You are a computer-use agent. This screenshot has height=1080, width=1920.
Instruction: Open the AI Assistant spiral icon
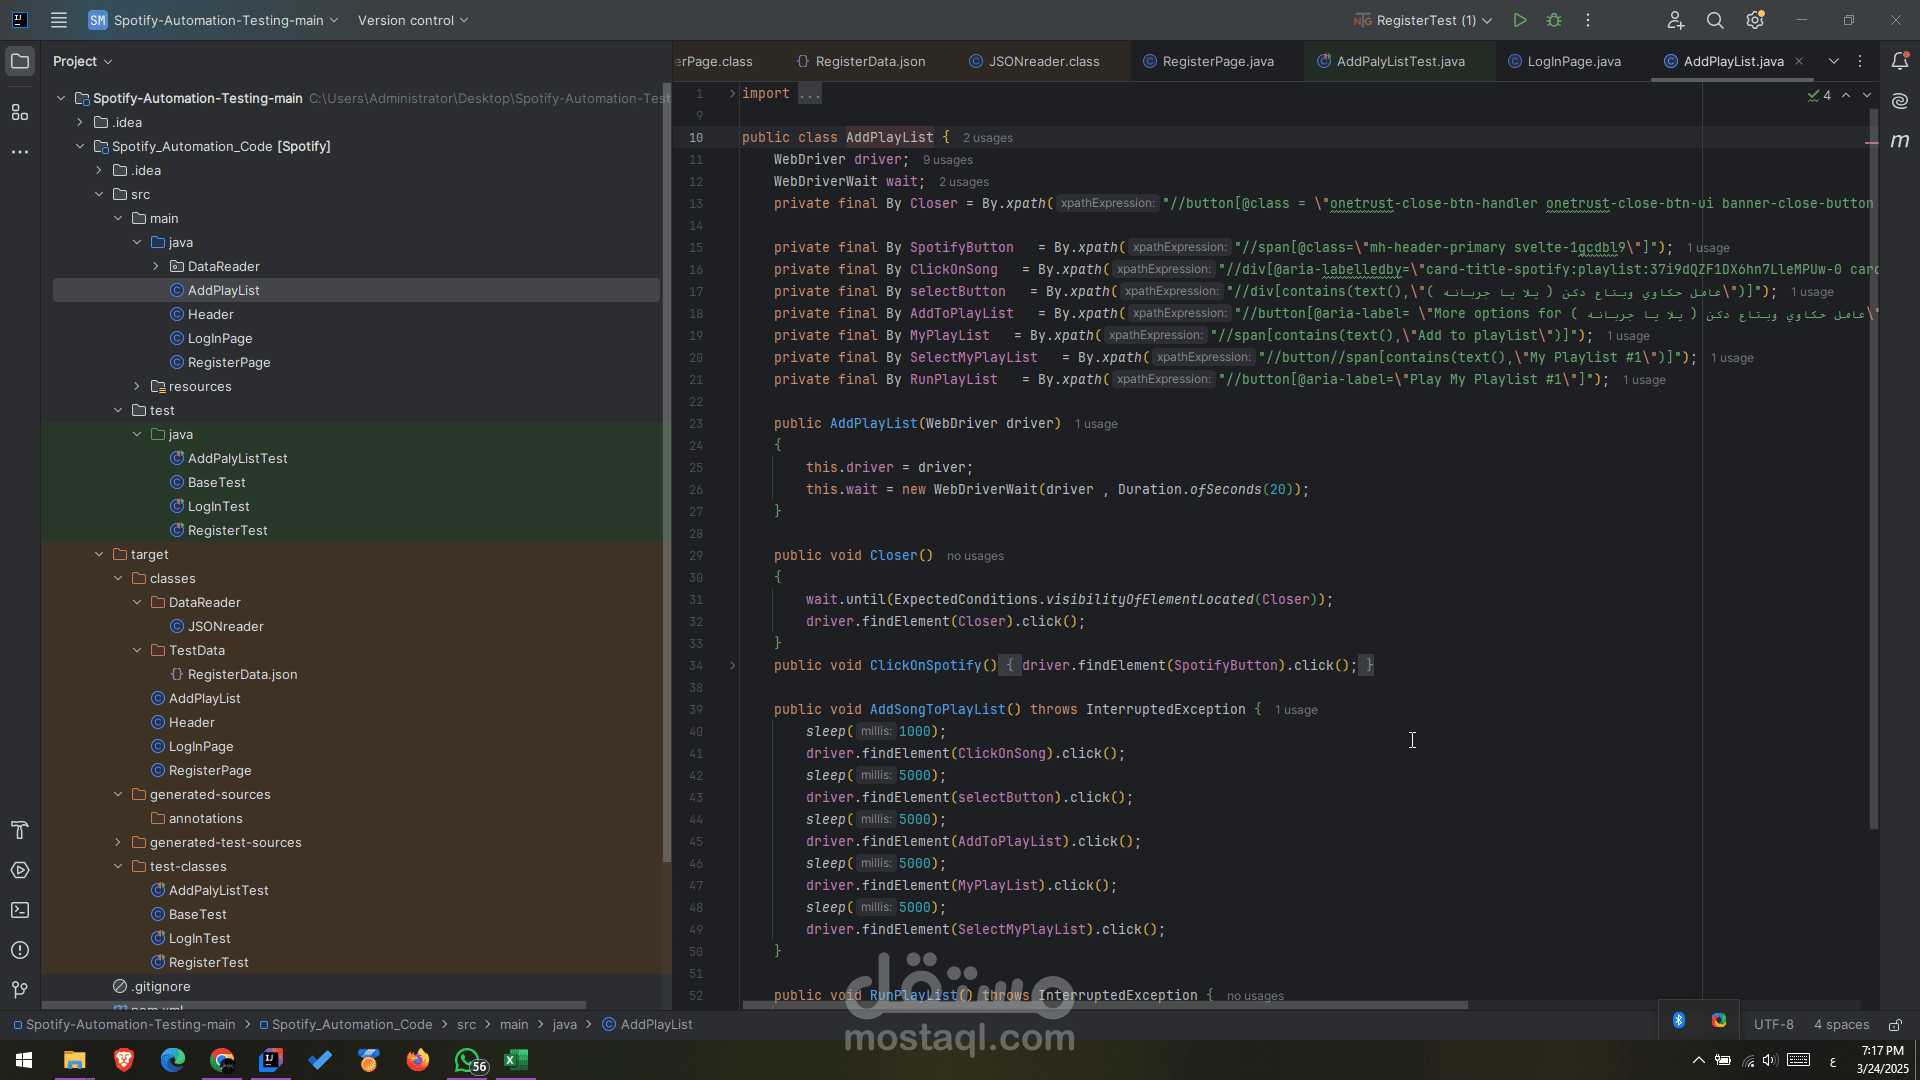(x=1900, y=101)
